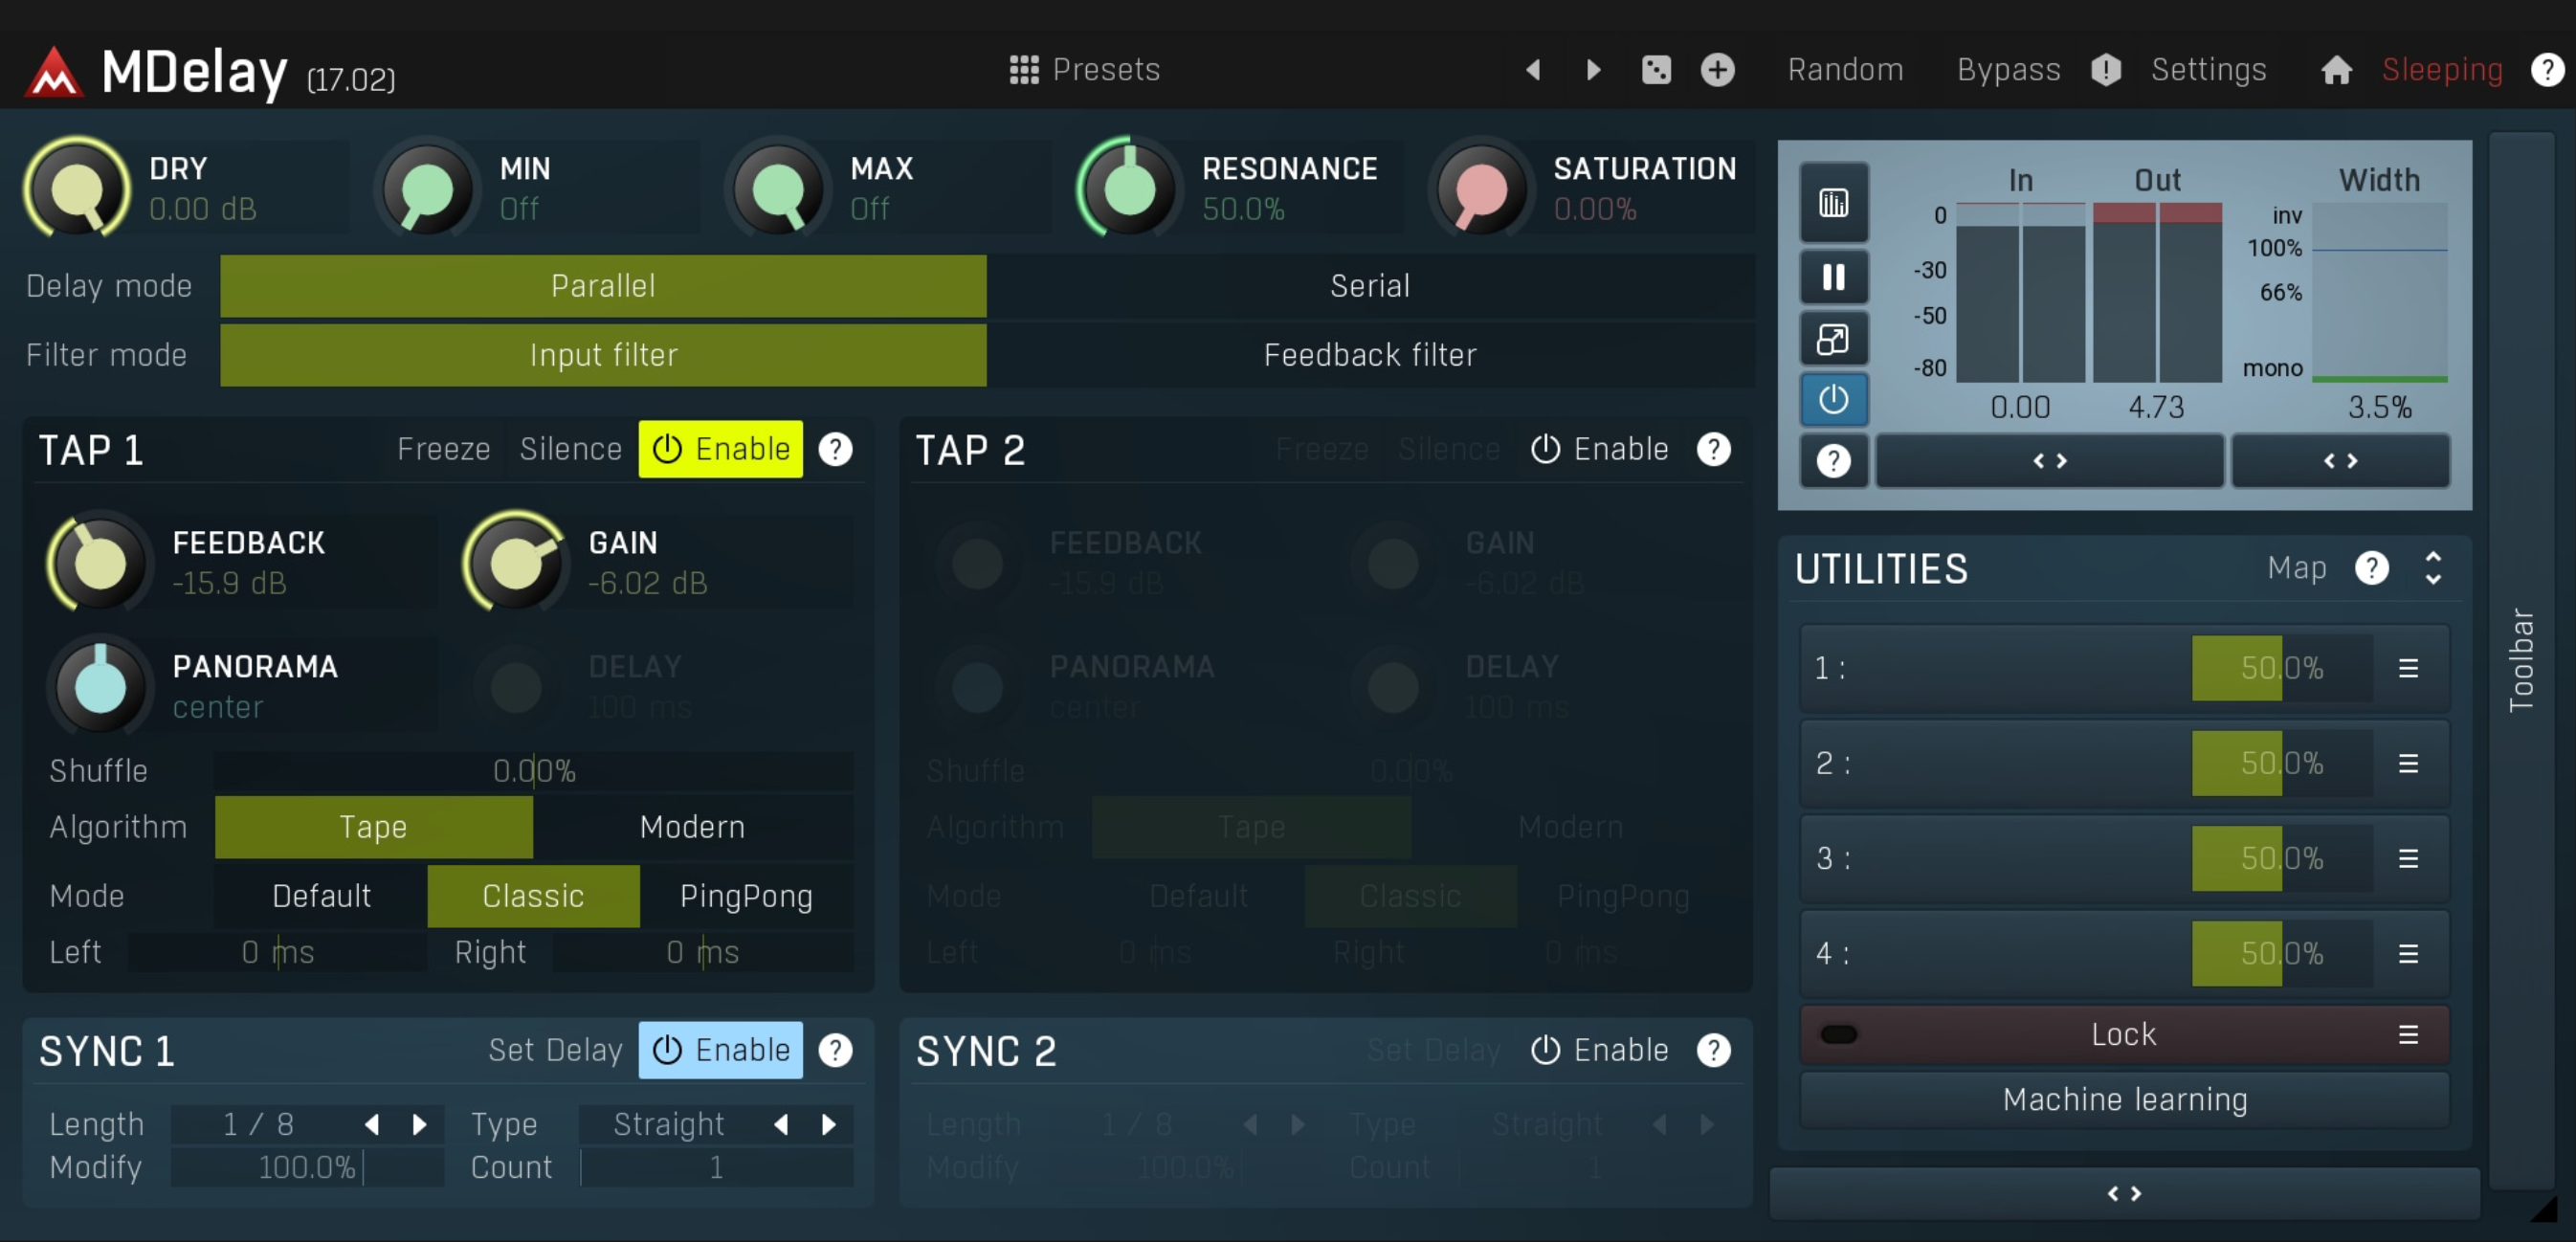The image size is (2576, 1242).
Task: Click the home icon in the header
Action: click(x=2335, y=70)
